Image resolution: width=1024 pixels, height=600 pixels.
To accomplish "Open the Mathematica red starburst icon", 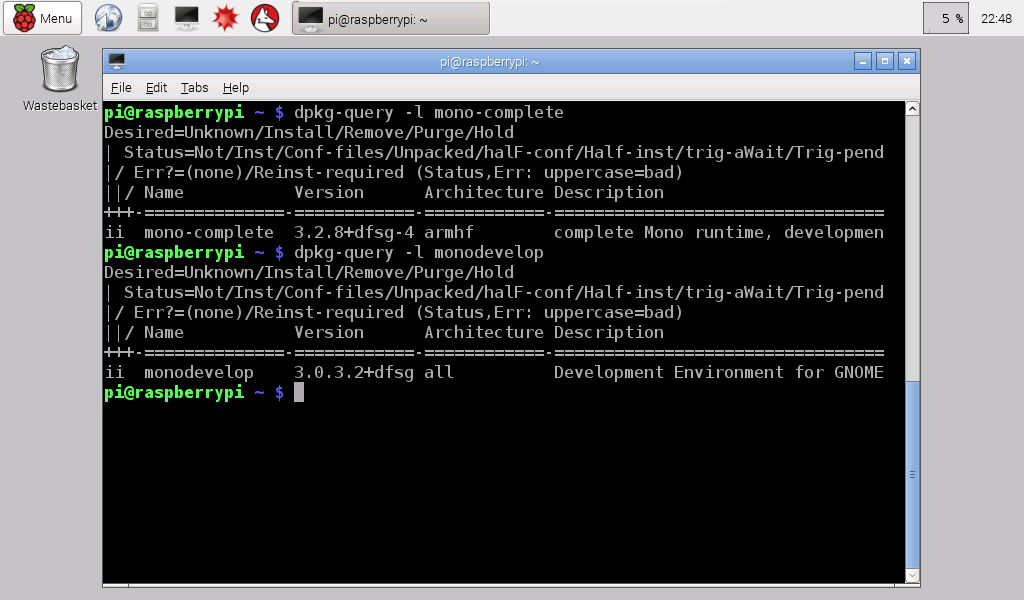I will (226, 18).
